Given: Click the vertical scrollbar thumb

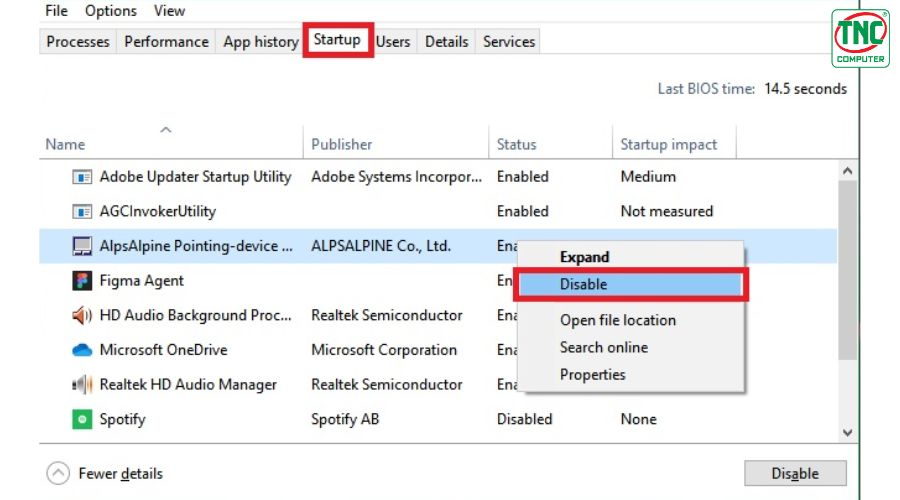Looking at the screenshot, I should [847, 270].
